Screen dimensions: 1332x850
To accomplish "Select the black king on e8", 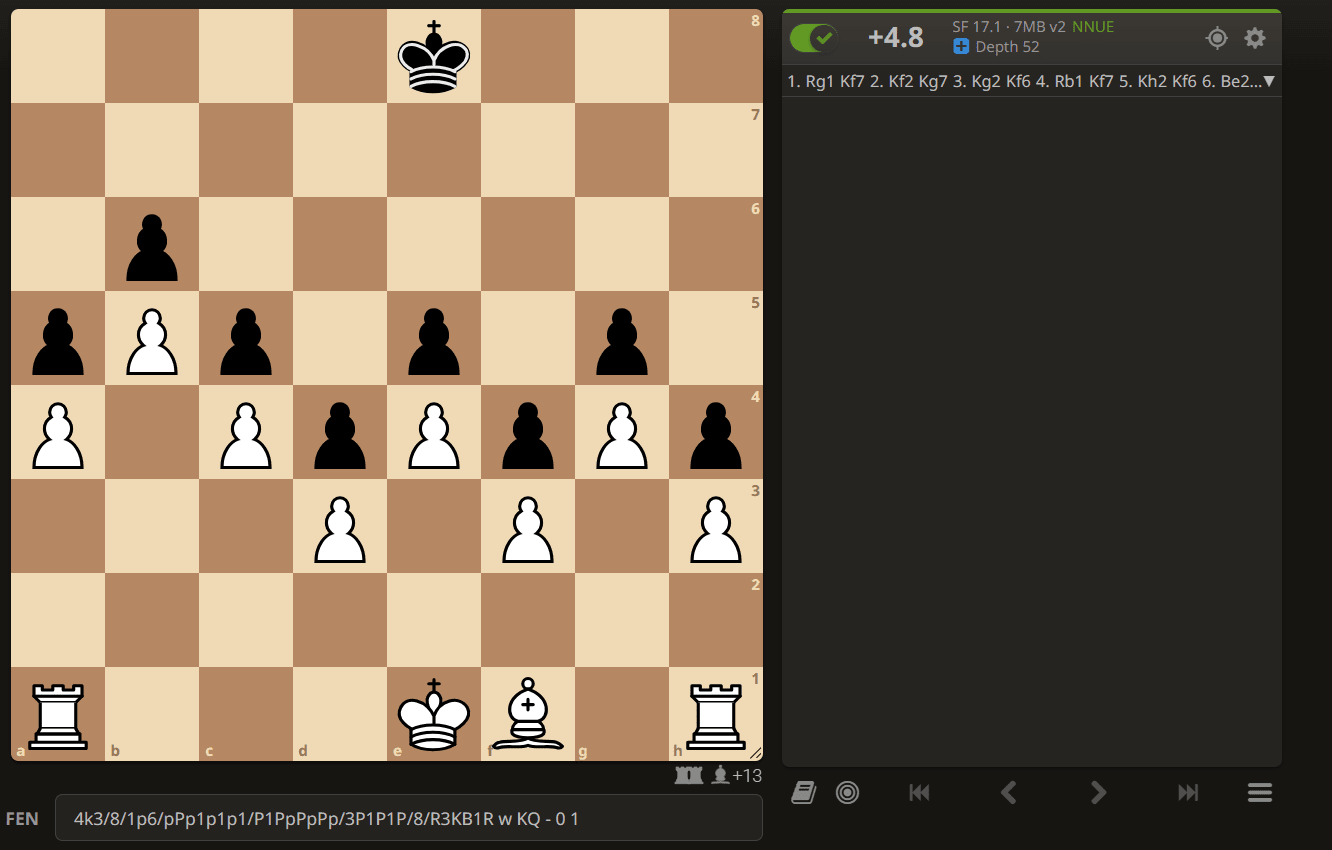I will (434, 57).
